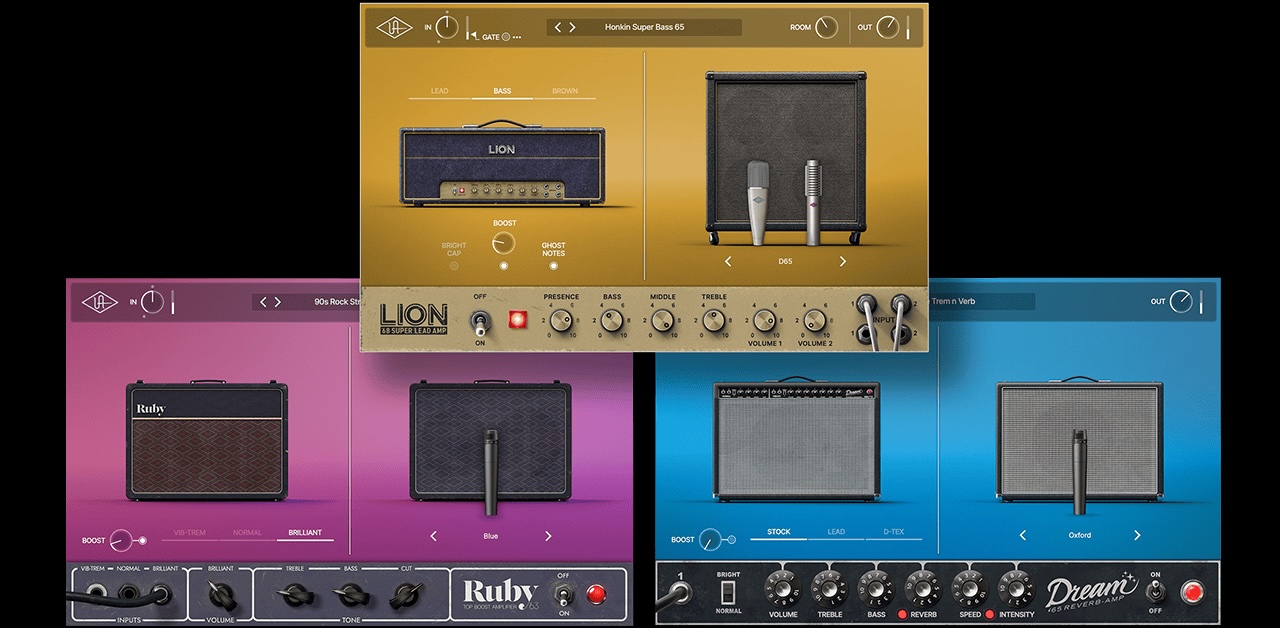Click the Dream 65 Reverb-Amp logo
The width and height of the screenshot is (1280, 628).
(1091, 592)
